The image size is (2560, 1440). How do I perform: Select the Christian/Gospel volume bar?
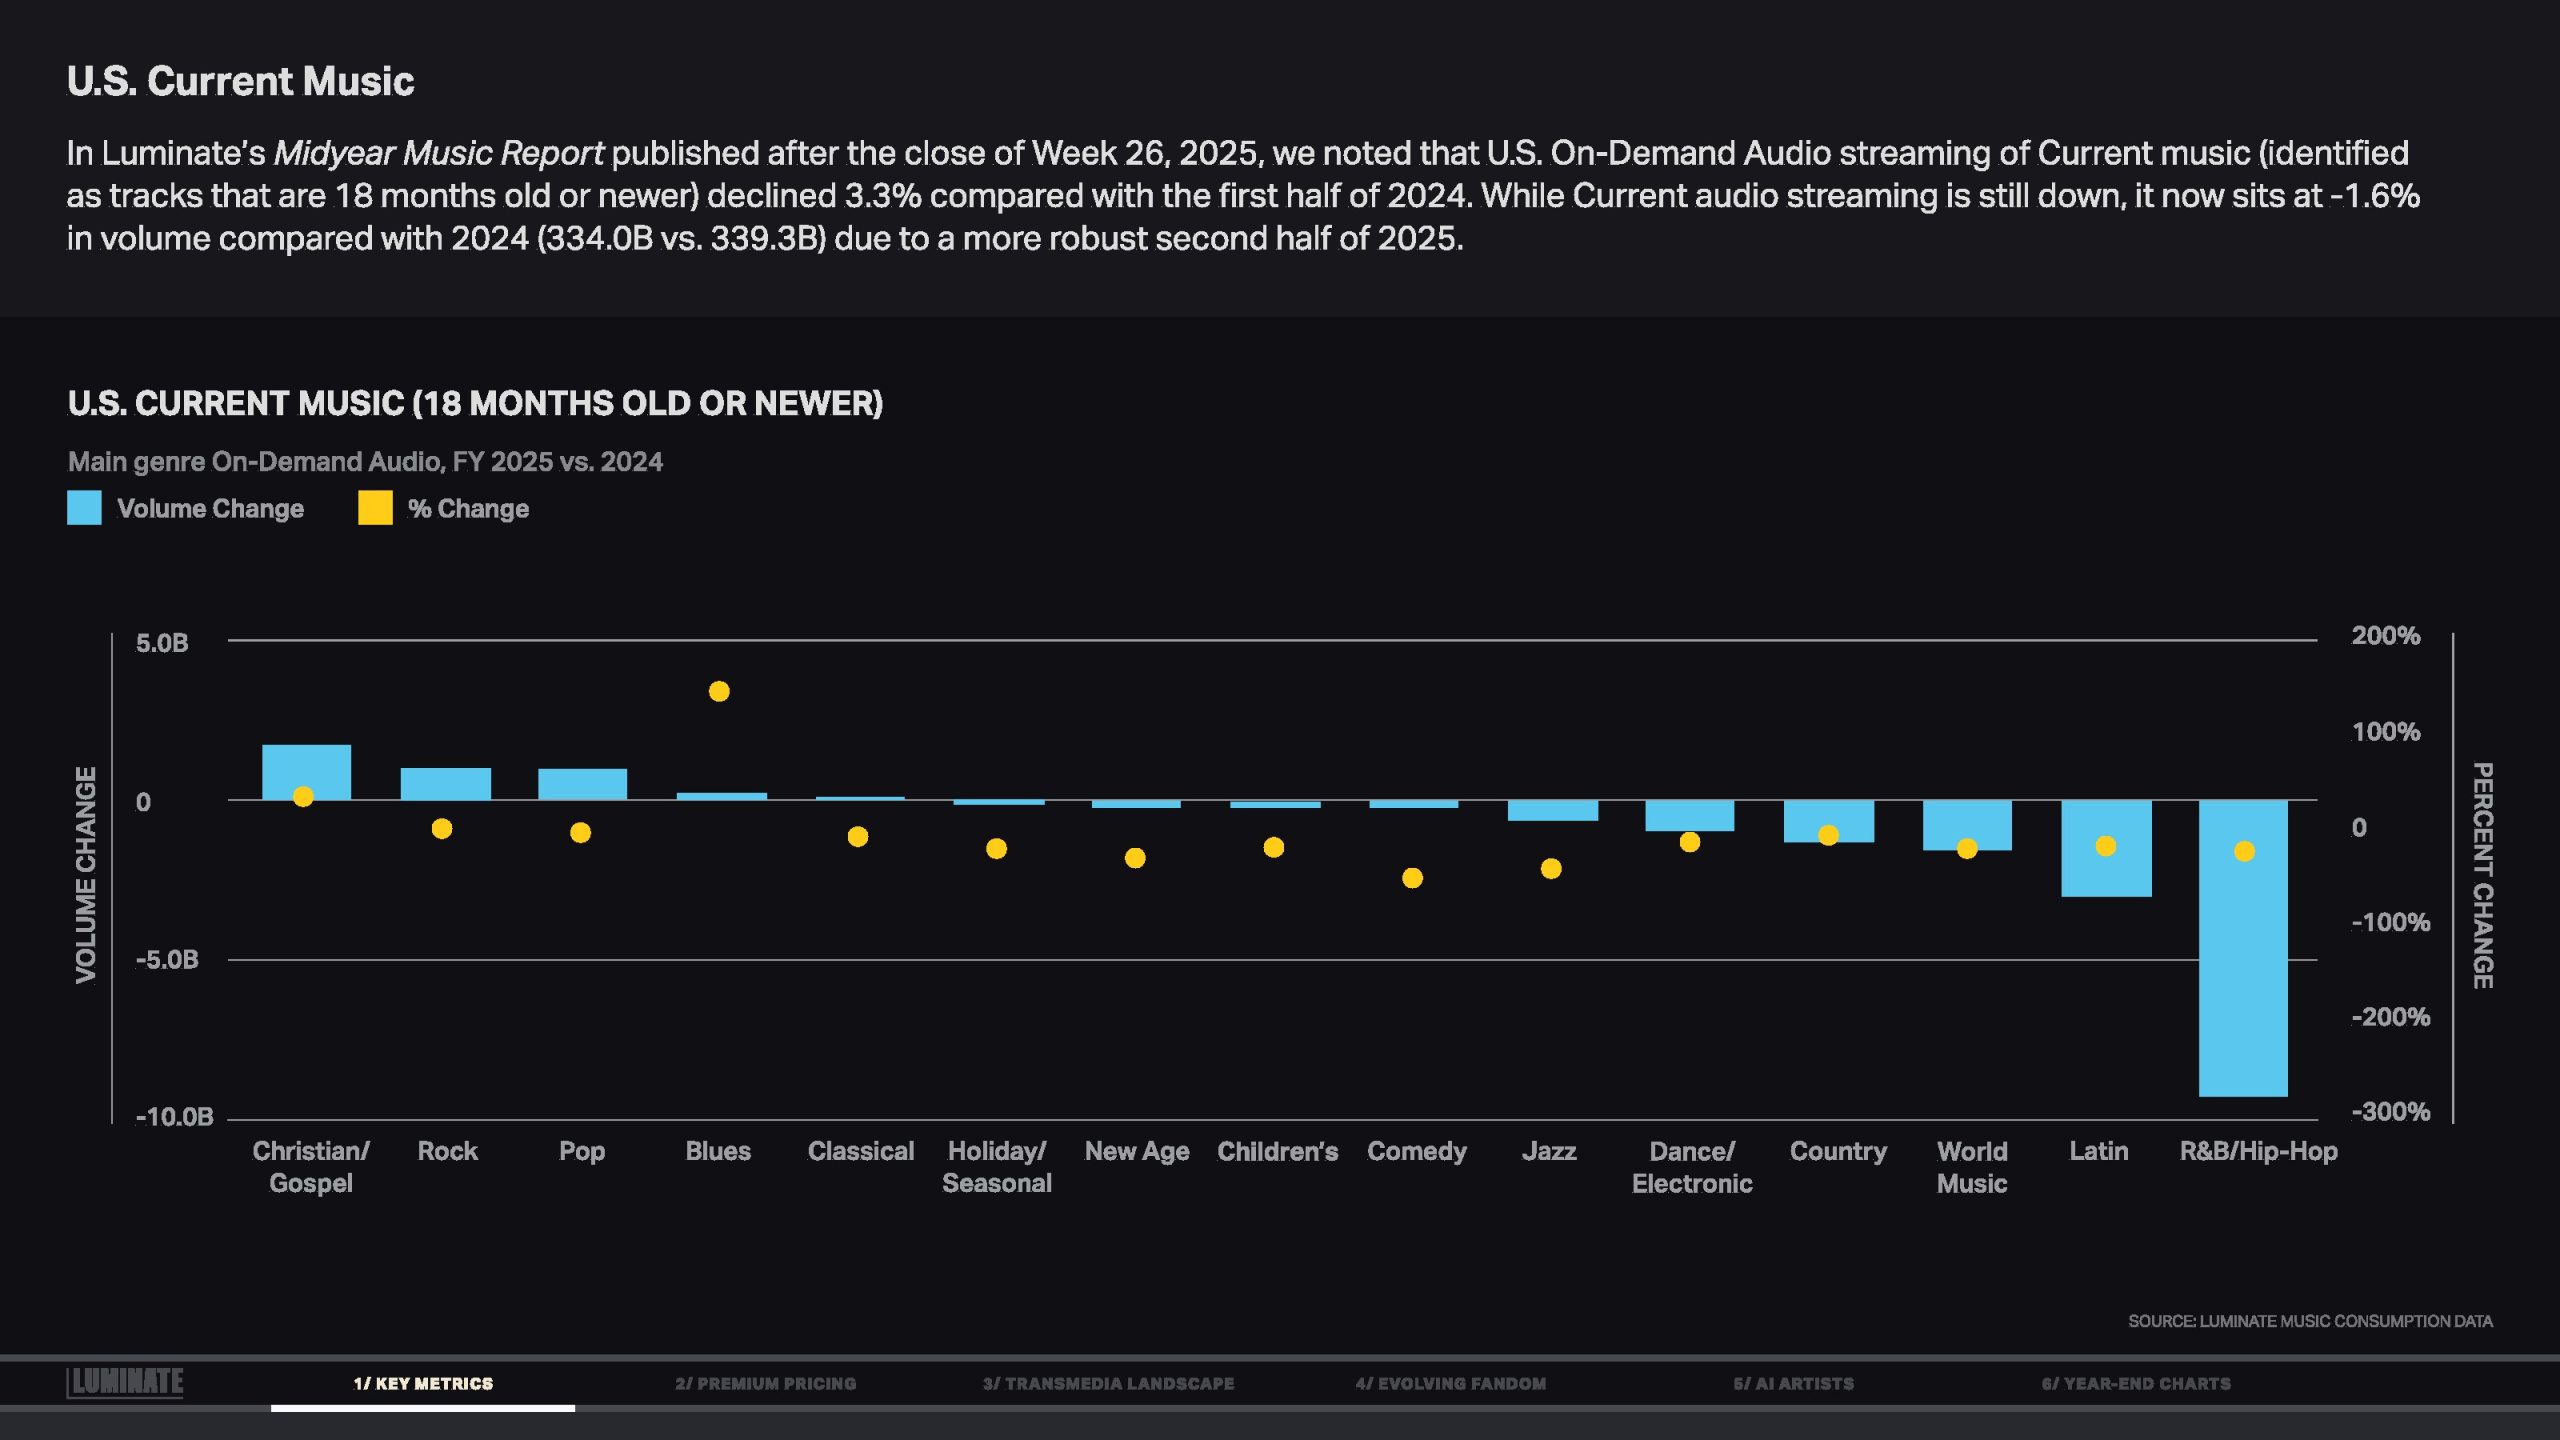[x=306, y=765]
